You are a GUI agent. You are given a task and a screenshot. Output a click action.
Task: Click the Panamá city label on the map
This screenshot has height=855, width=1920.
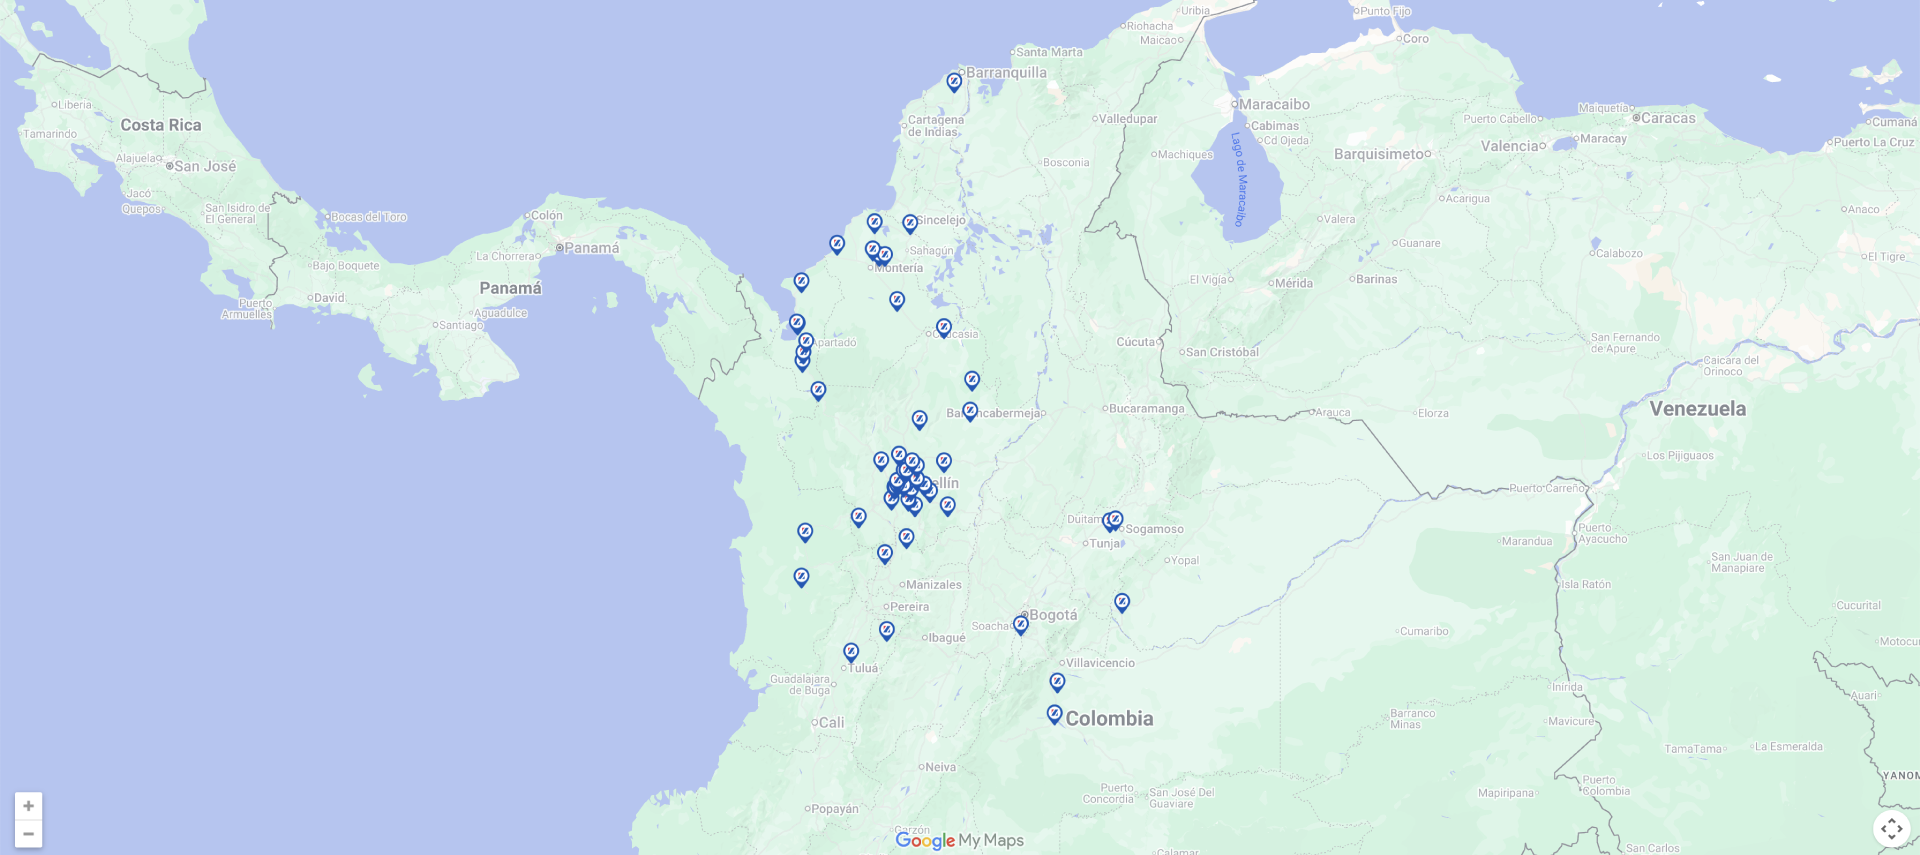[x=591, y=248]
